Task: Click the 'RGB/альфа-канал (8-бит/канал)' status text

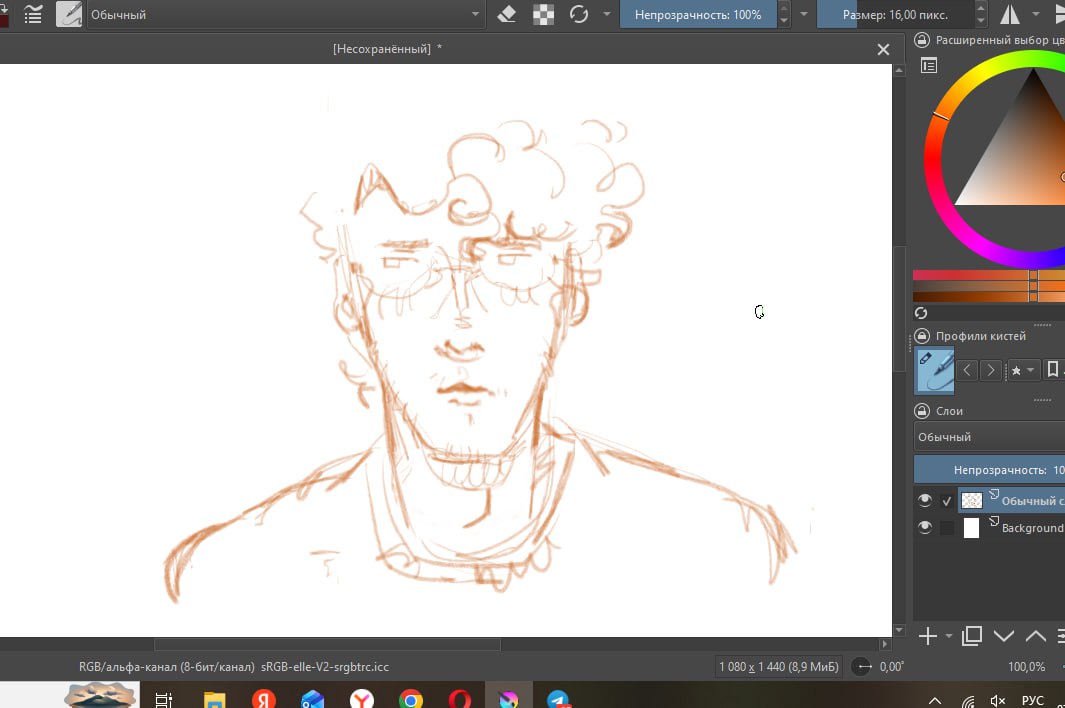Action: (x=166, y=667)
